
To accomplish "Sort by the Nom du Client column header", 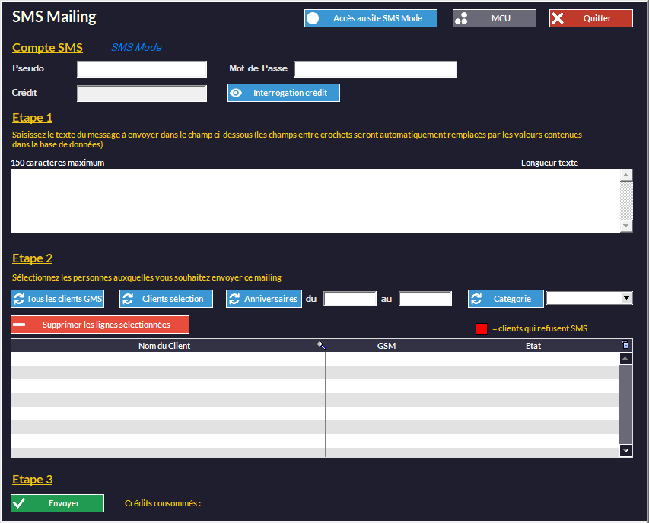I will [x=165, y=346].
